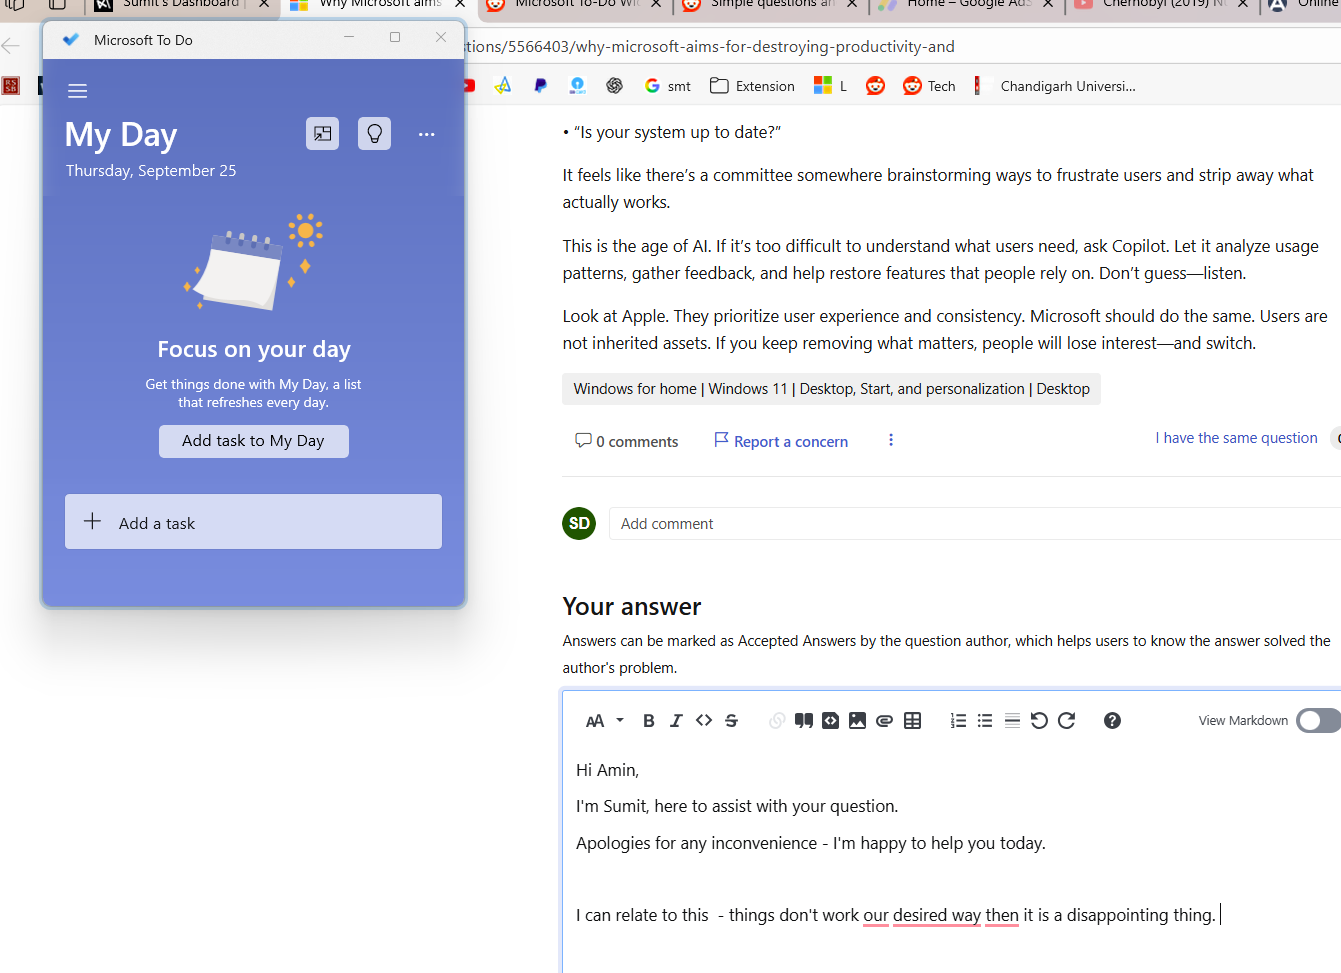Click the 'Hi Amin,' line in editor
Image resolution: width=1341 pixels, height=973 pixels.
(607, 770)
